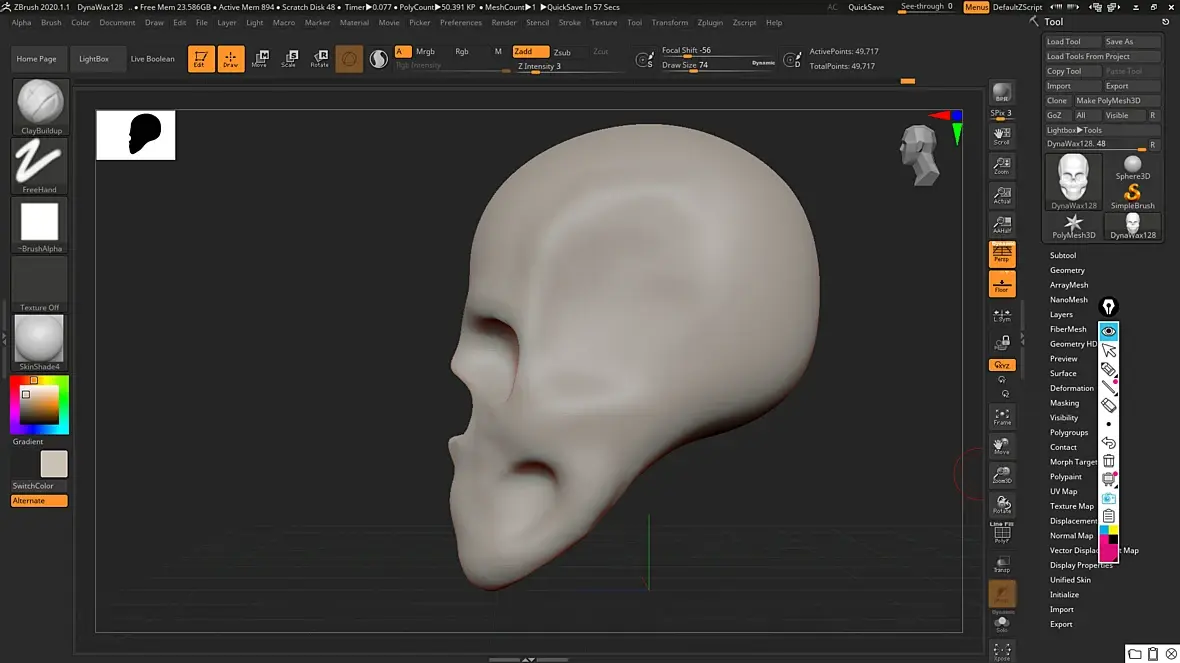Click the QuickSave button

tap(865, 7)
